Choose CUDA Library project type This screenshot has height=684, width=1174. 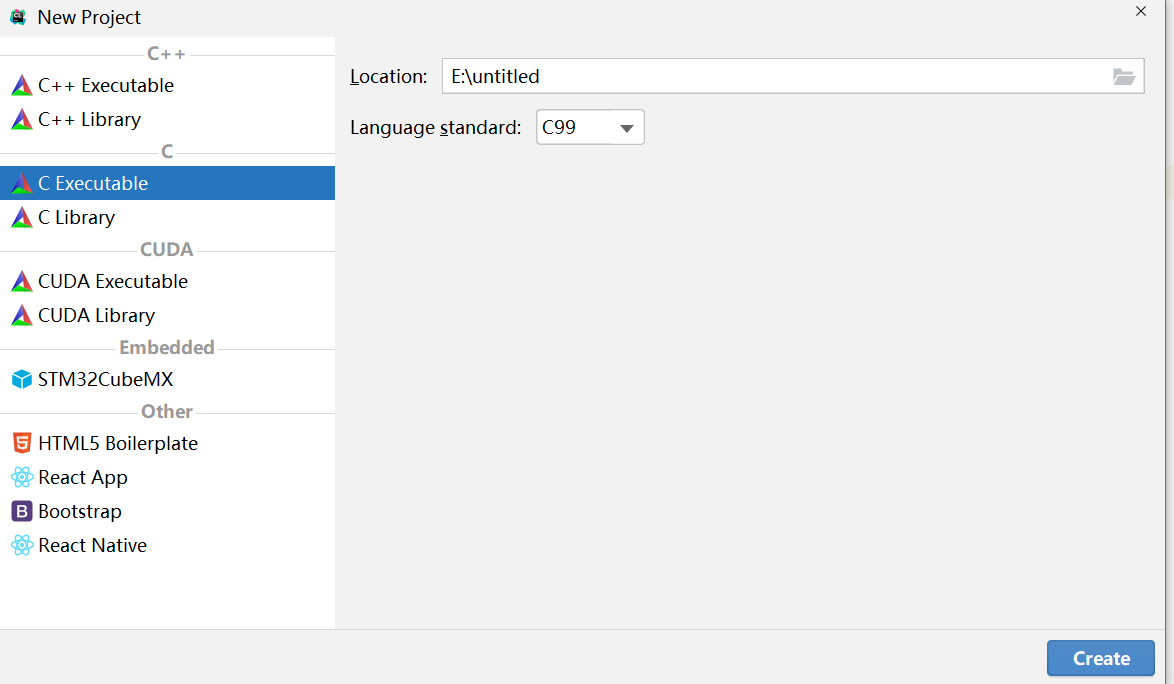[96, 316]
